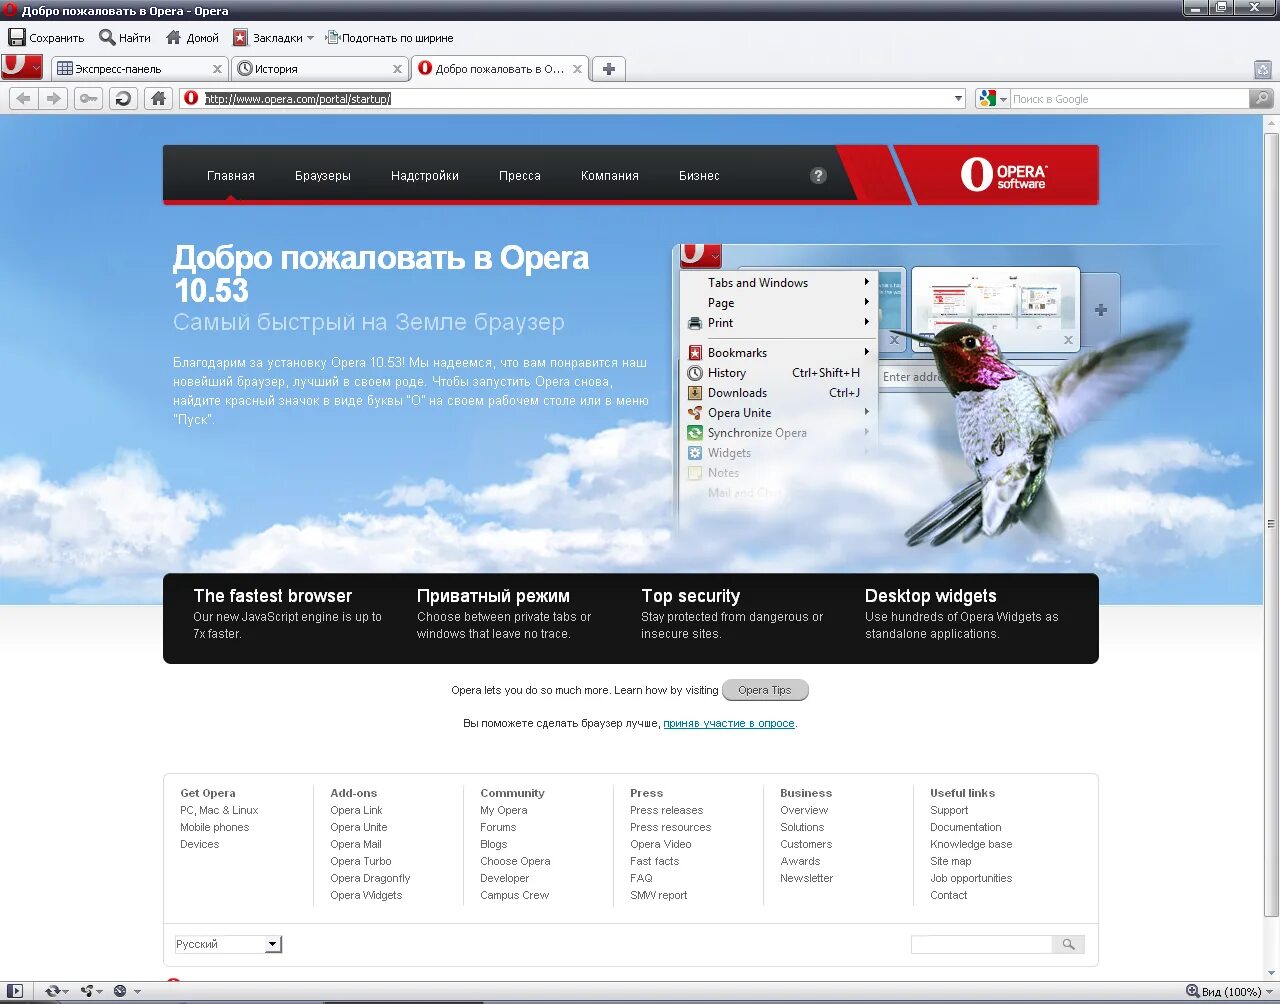Toggle the side panel button in status bar
1280x1004 pixels.
(x=15, y=991)
